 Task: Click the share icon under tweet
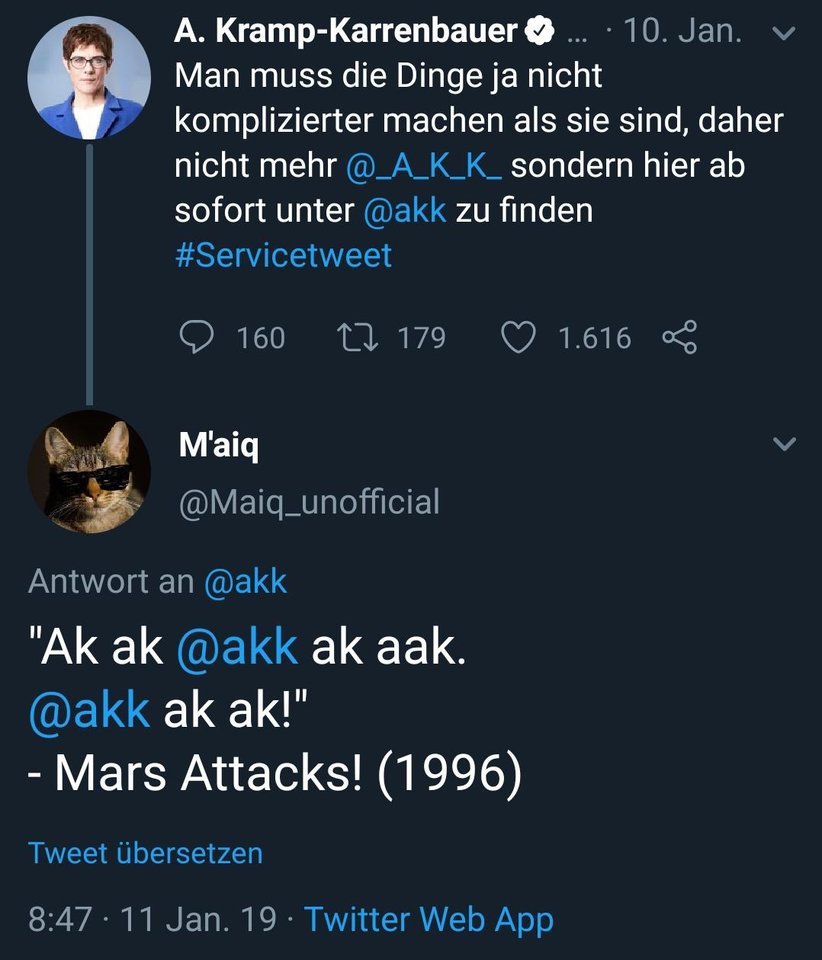679,338
